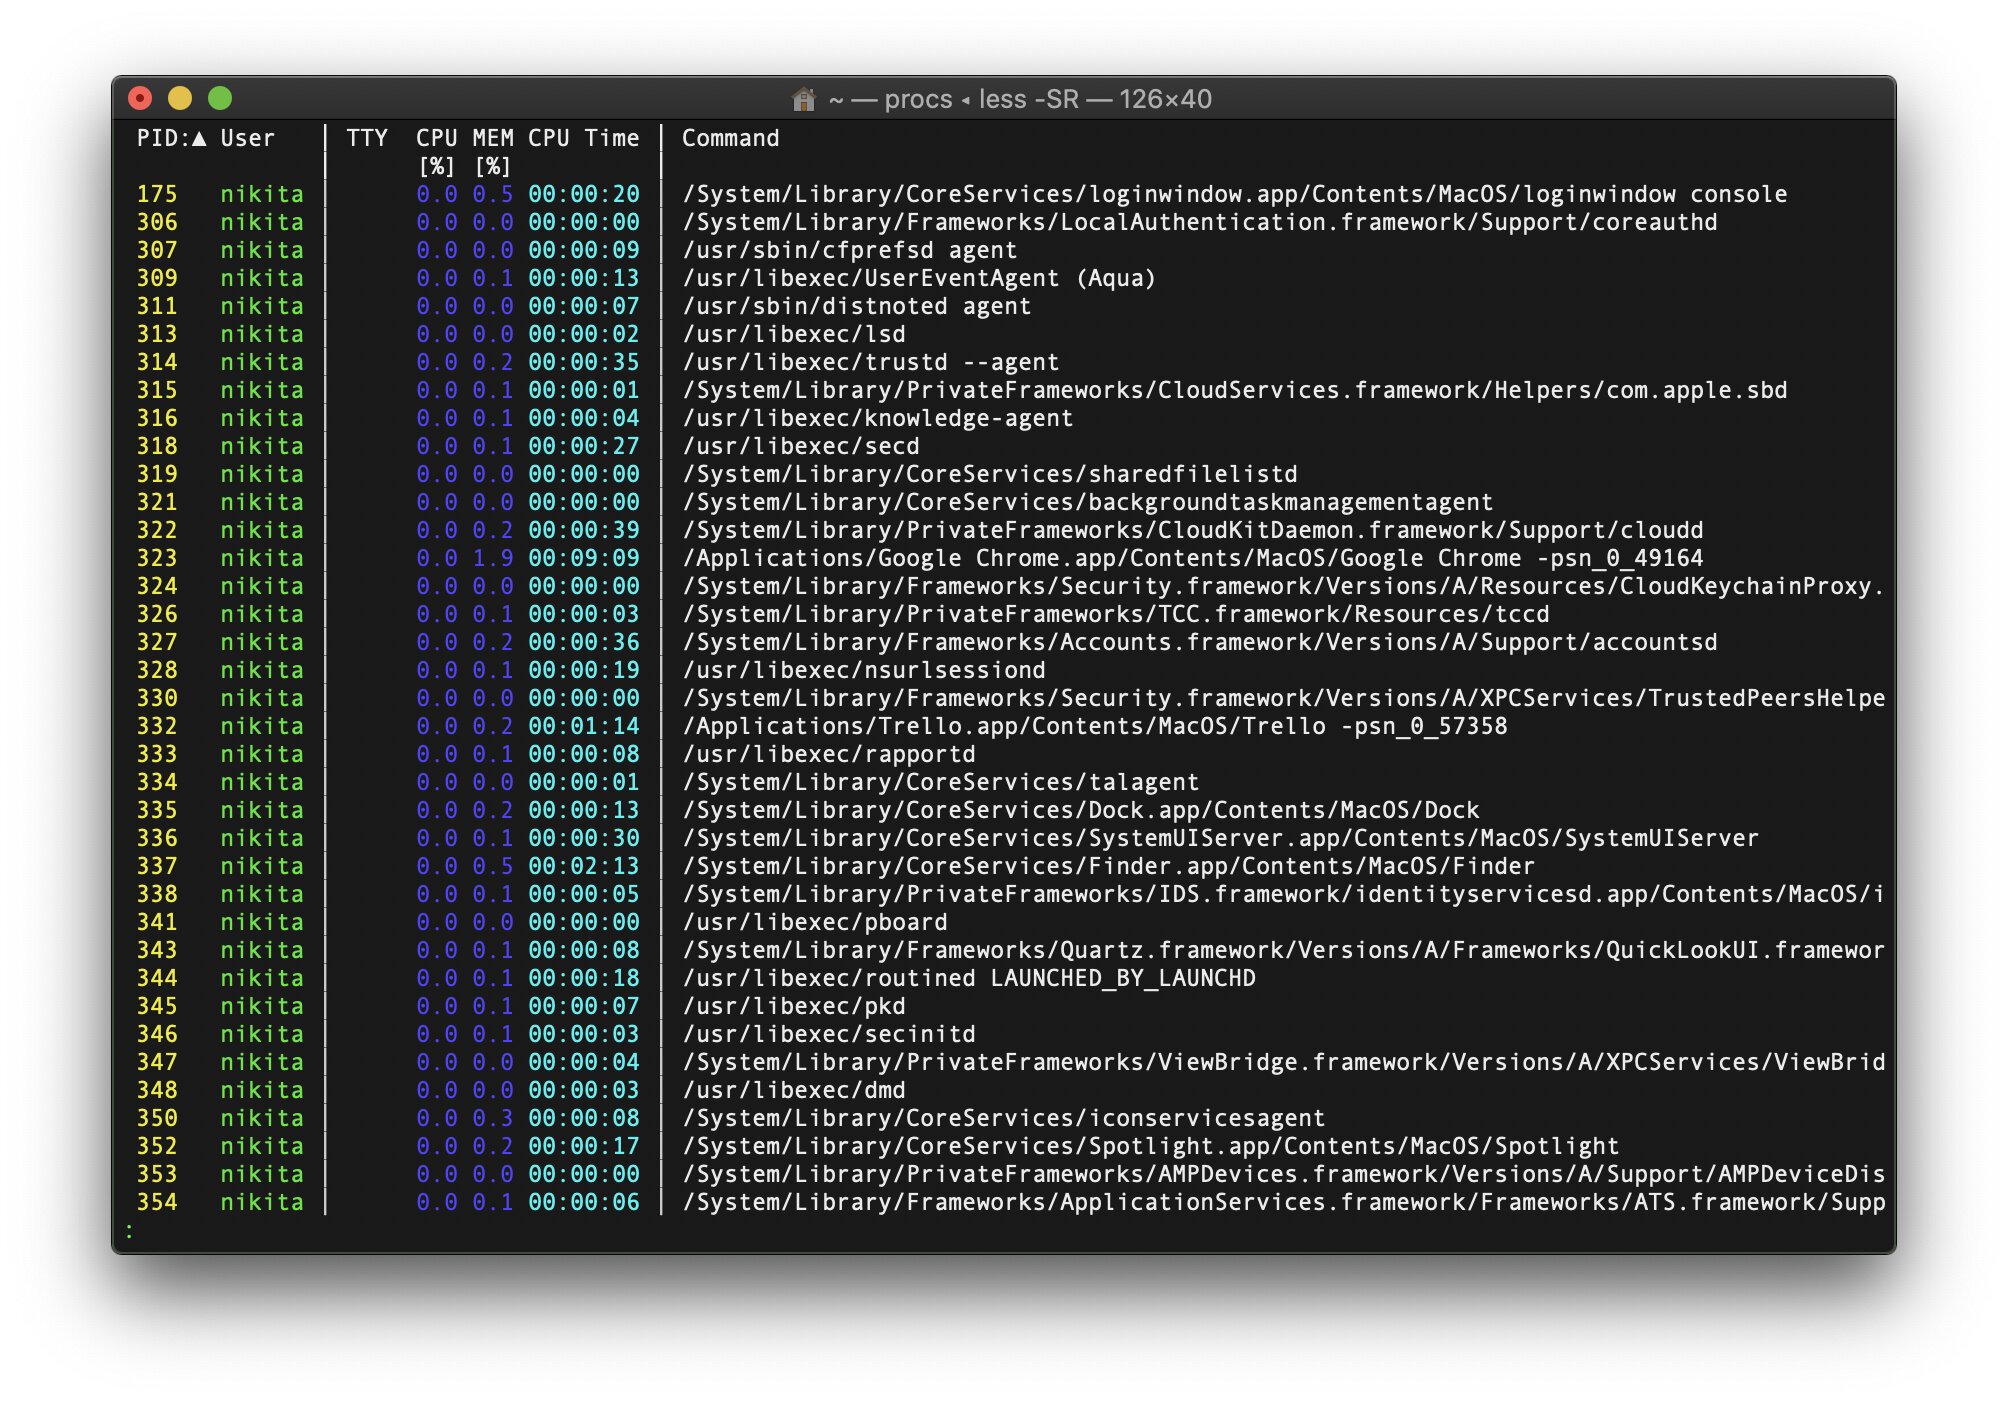Select the Trello process command line
This screenshot has width=2008, height=1402.
pos(1094,726)
